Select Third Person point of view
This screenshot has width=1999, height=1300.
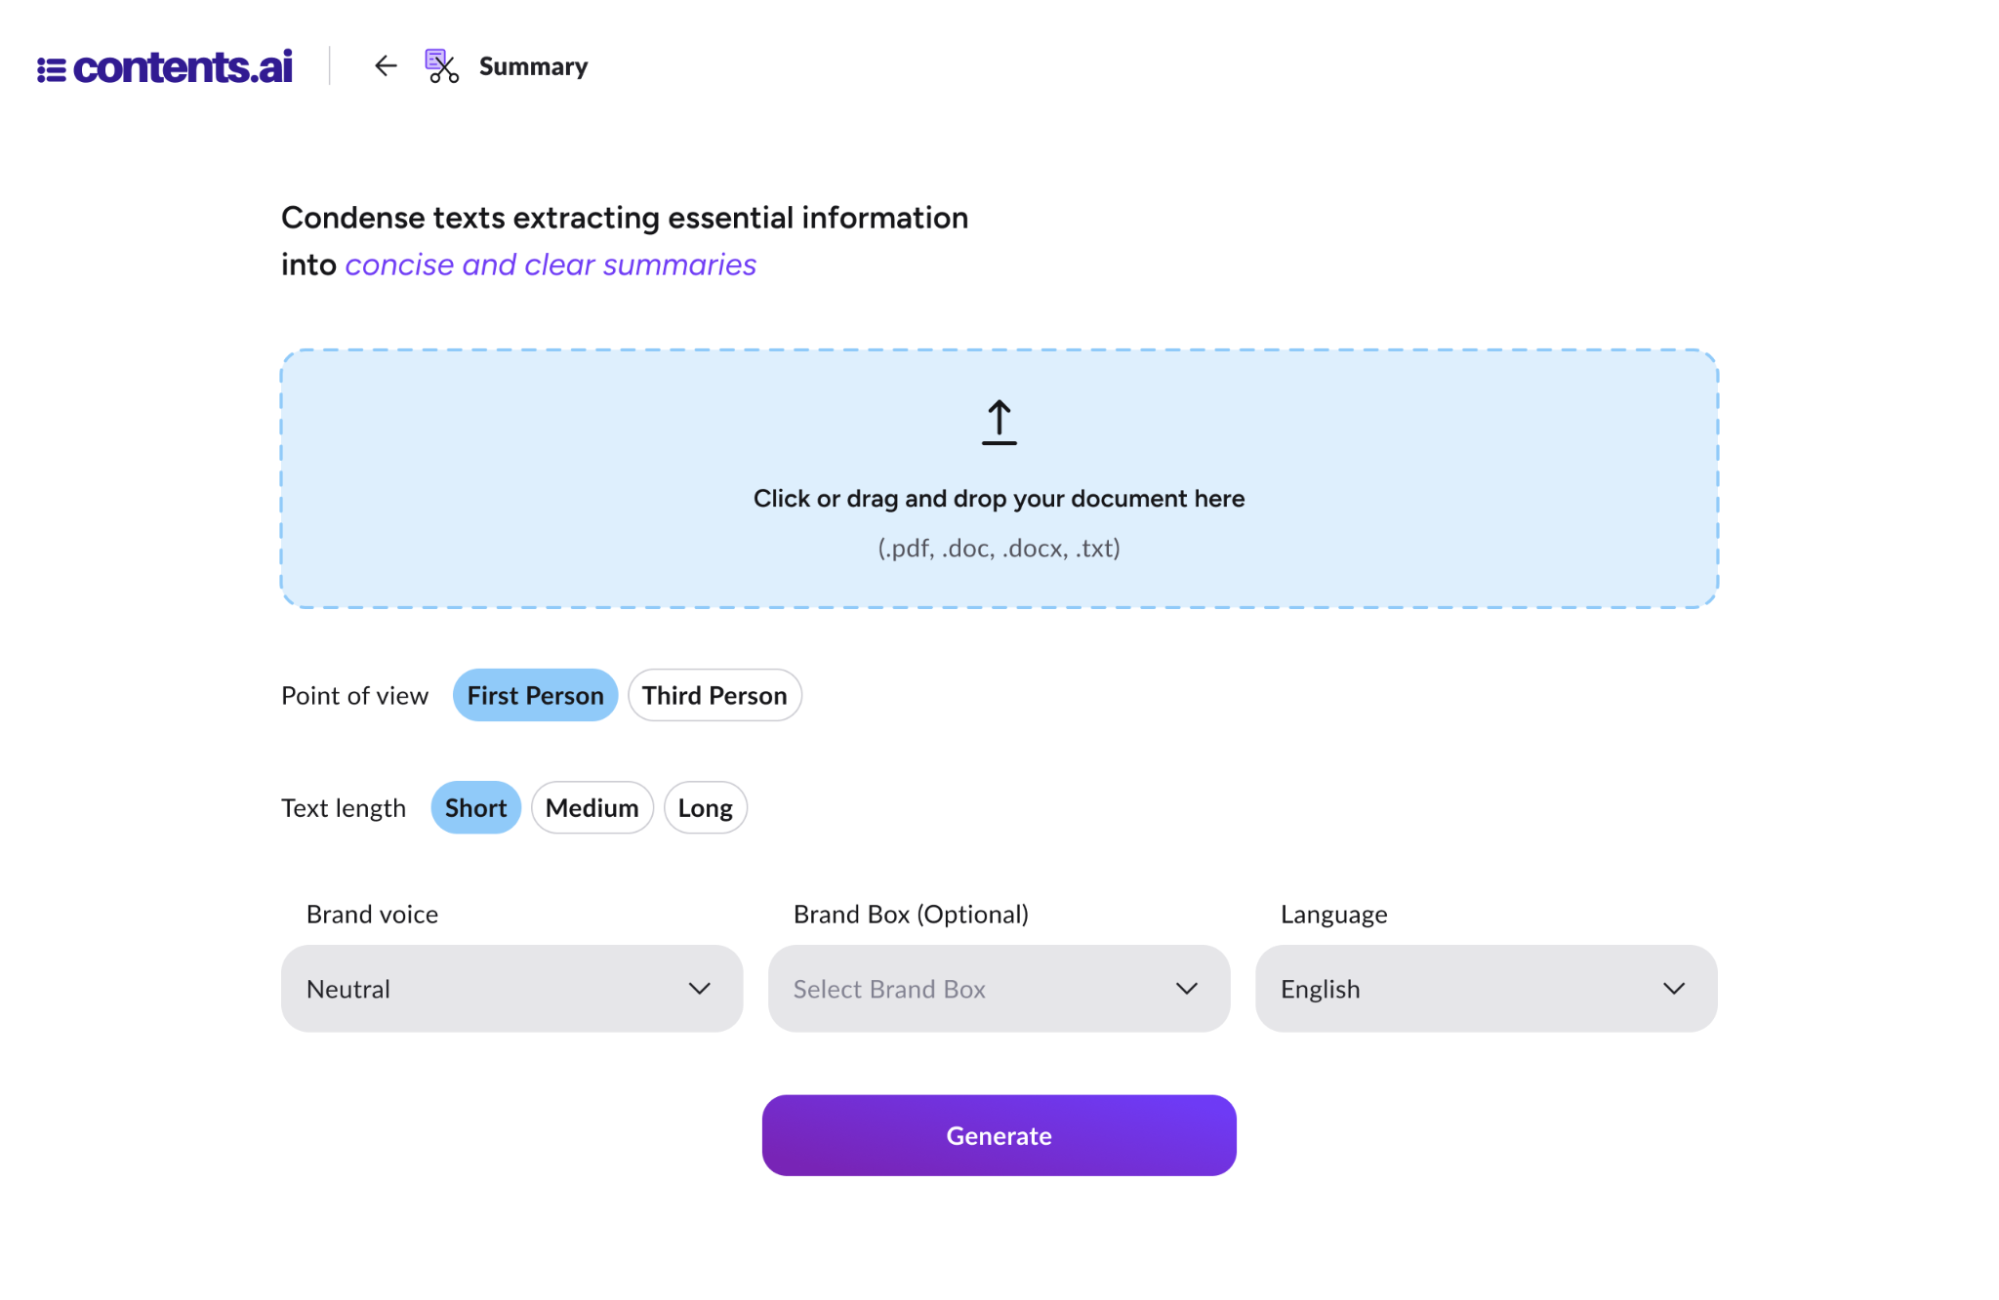click(714, 695)
